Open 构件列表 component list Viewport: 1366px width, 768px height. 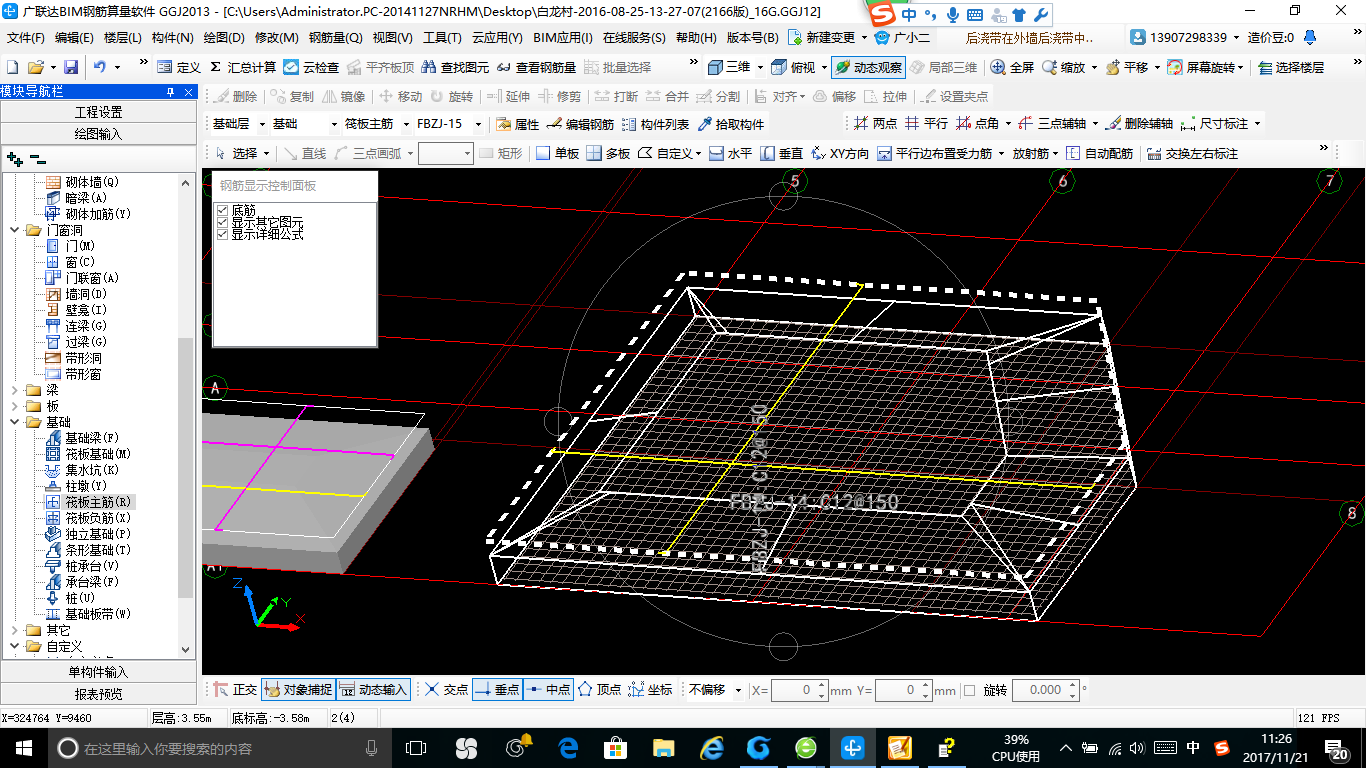pyautogui.click(x=655, y=124)
